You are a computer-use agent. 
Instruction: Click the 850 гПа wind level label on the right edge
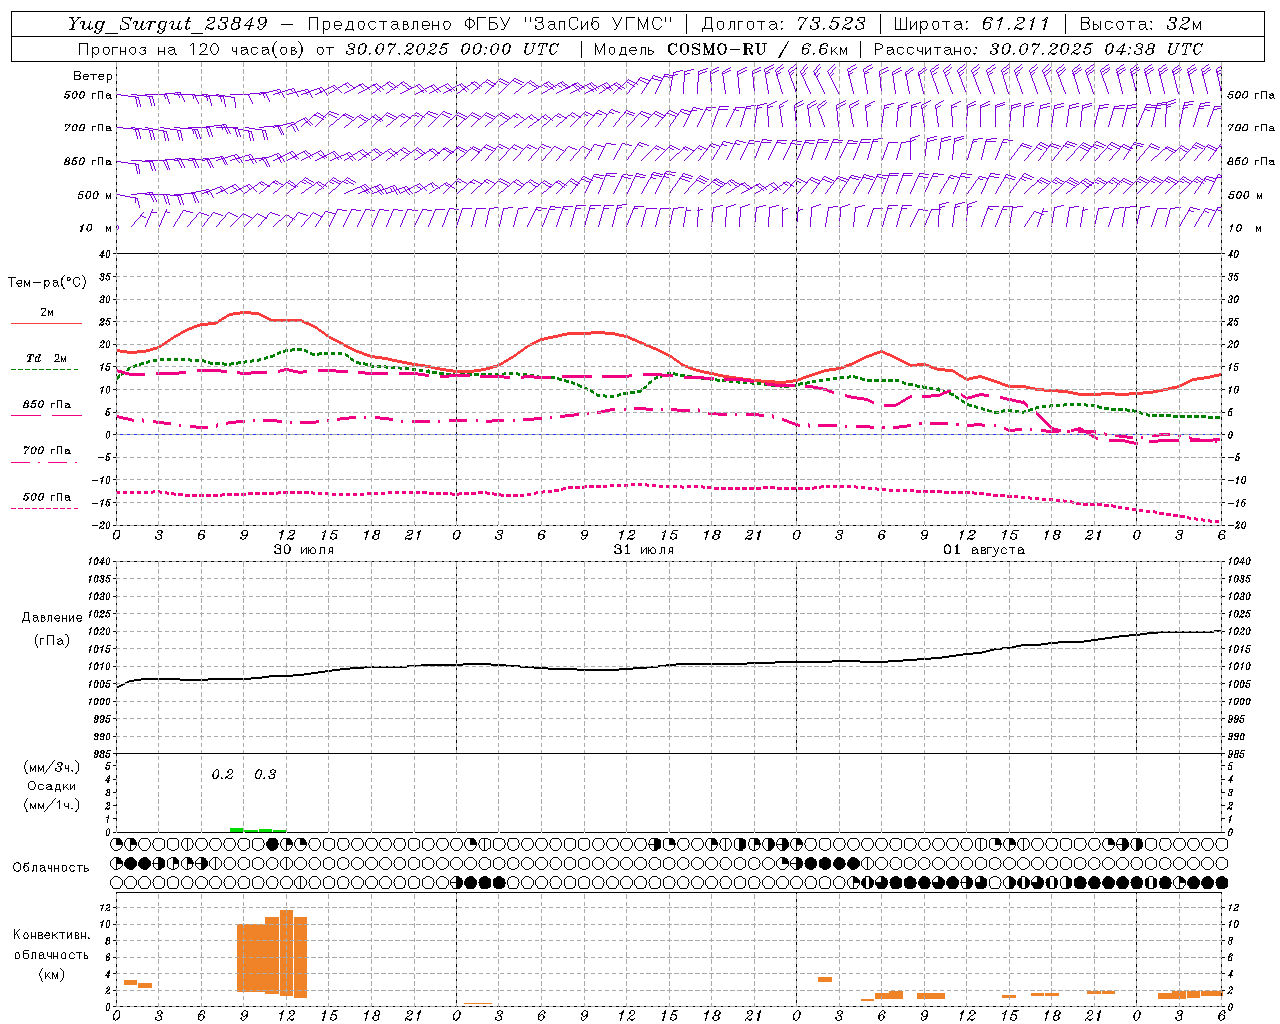click(1251, 161)
